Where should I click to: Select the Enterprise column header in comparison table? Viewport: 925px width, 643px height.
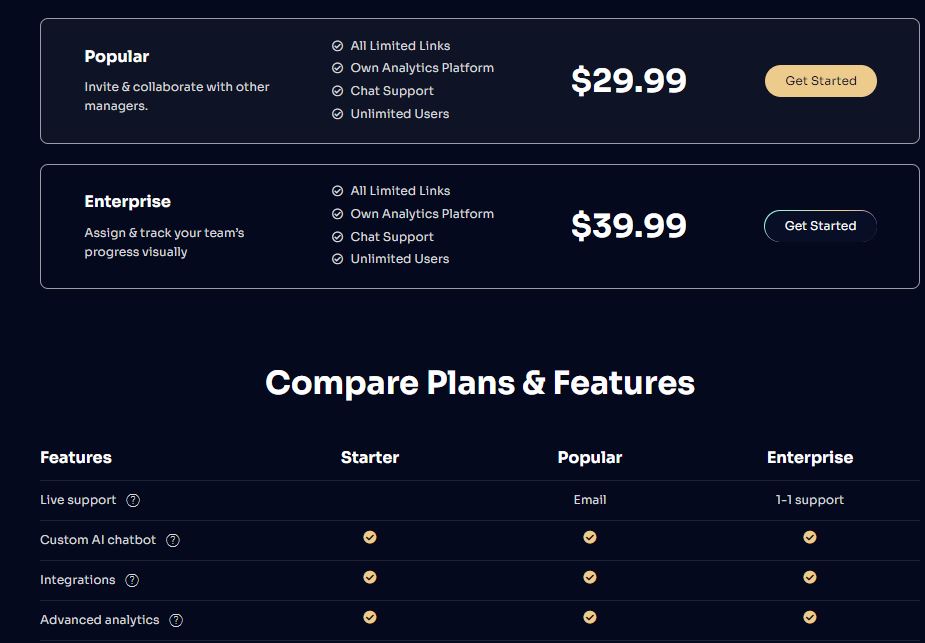(810, 458)
